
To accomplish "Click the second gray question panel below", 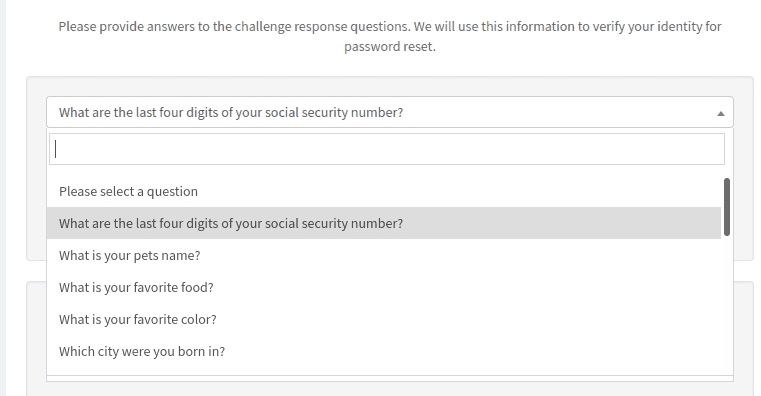I will click(x=744, y=339).
